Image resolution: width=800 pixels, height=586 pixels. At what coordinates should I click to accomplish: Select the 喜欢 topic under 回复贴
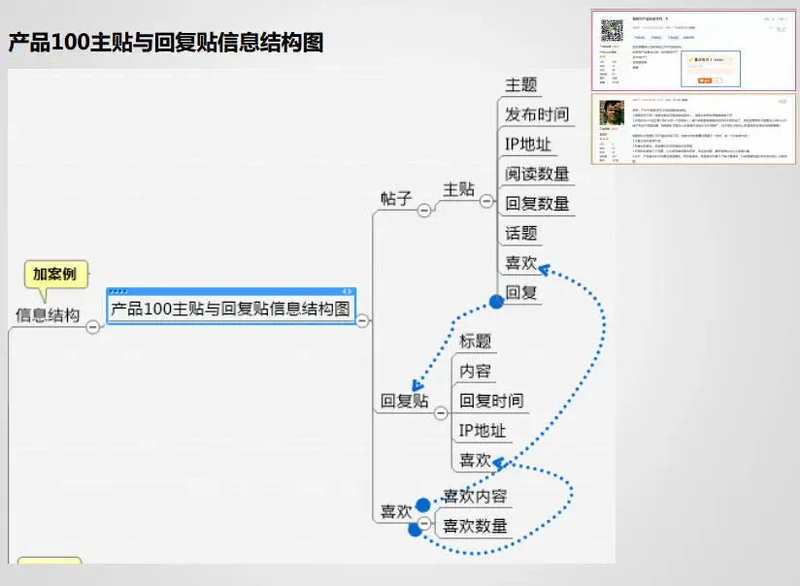pyautogui.click(x=475, y=461)
